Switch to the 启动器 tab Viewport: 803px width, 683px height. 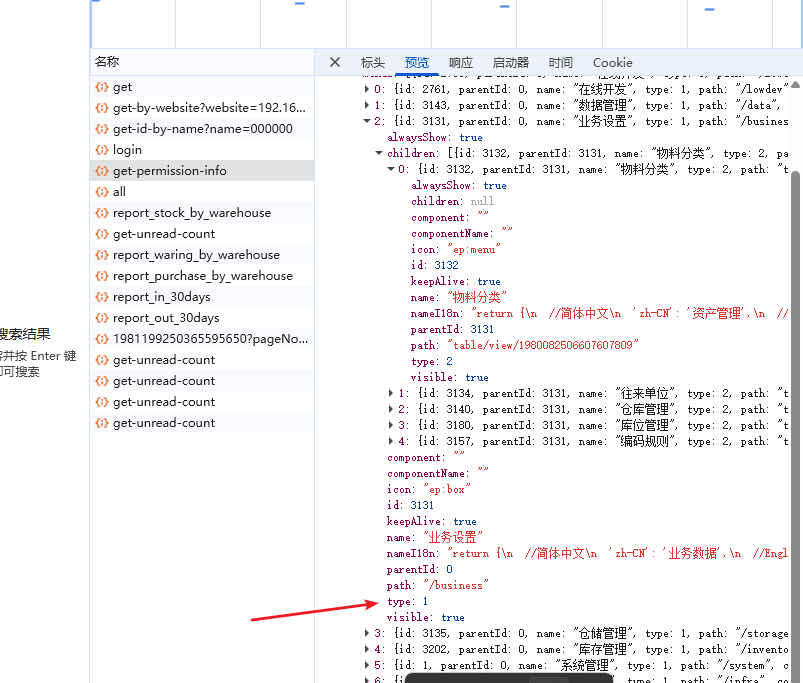511,62
